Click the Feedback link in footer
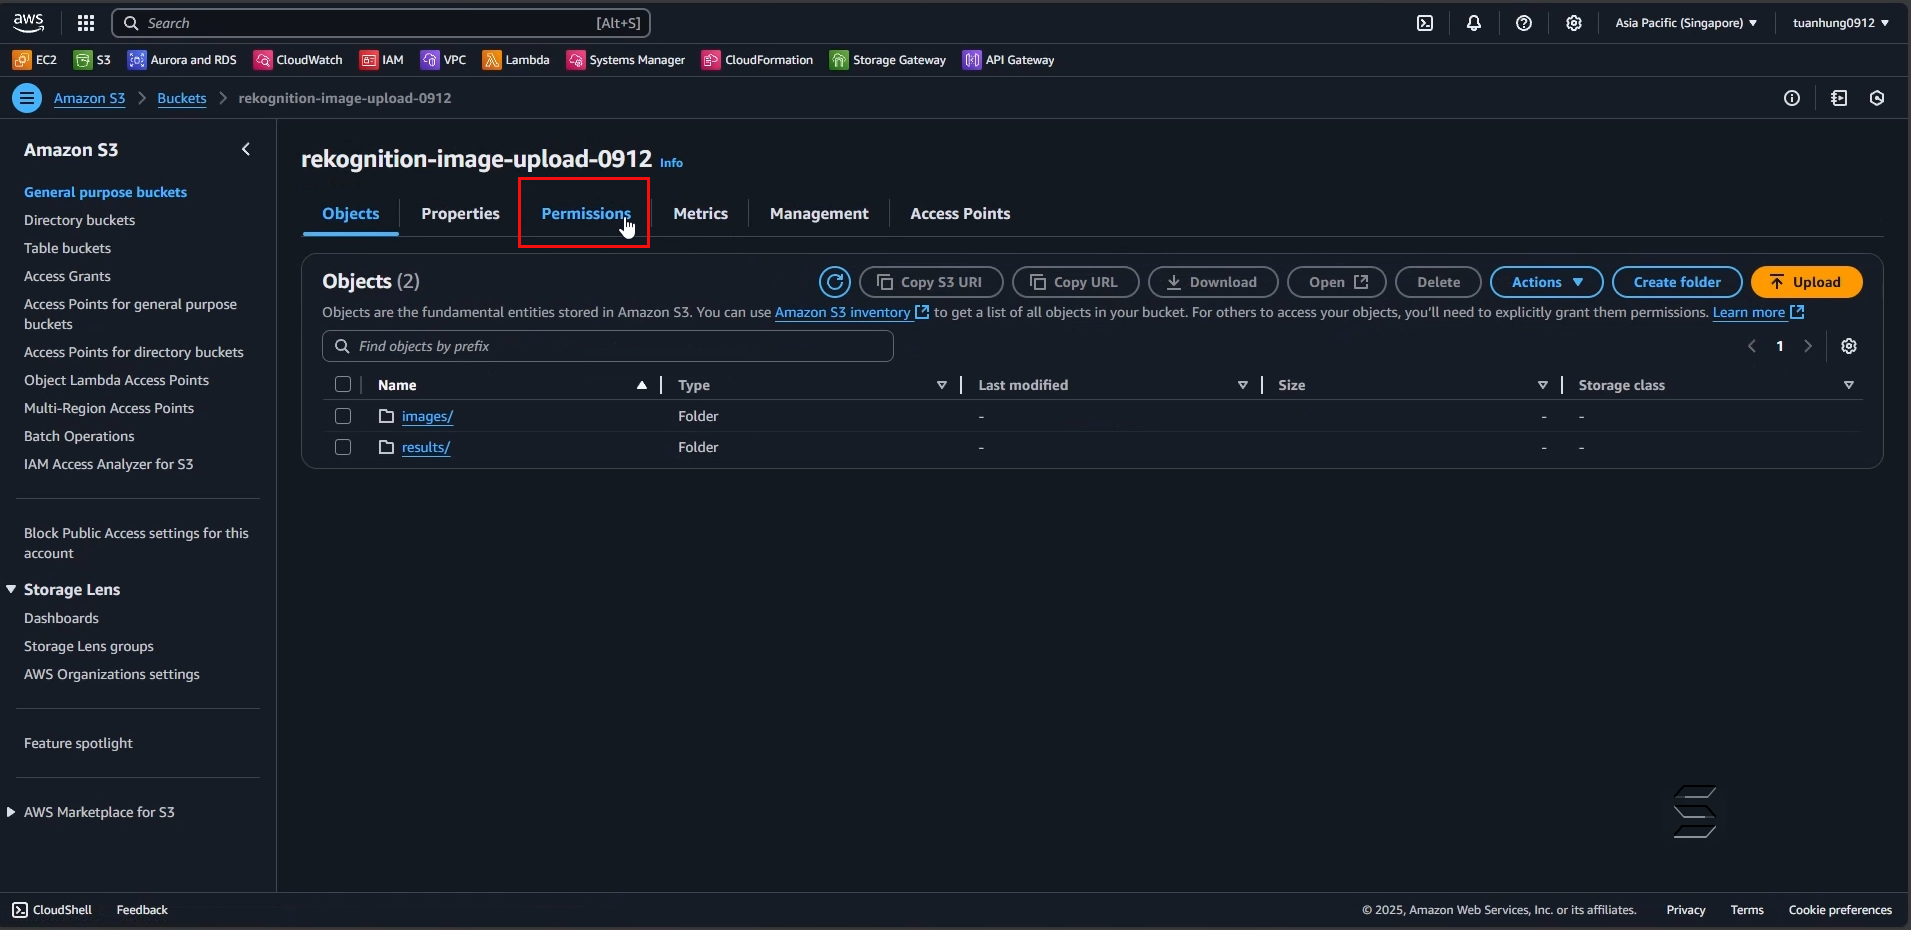 [x=142, y=910]
